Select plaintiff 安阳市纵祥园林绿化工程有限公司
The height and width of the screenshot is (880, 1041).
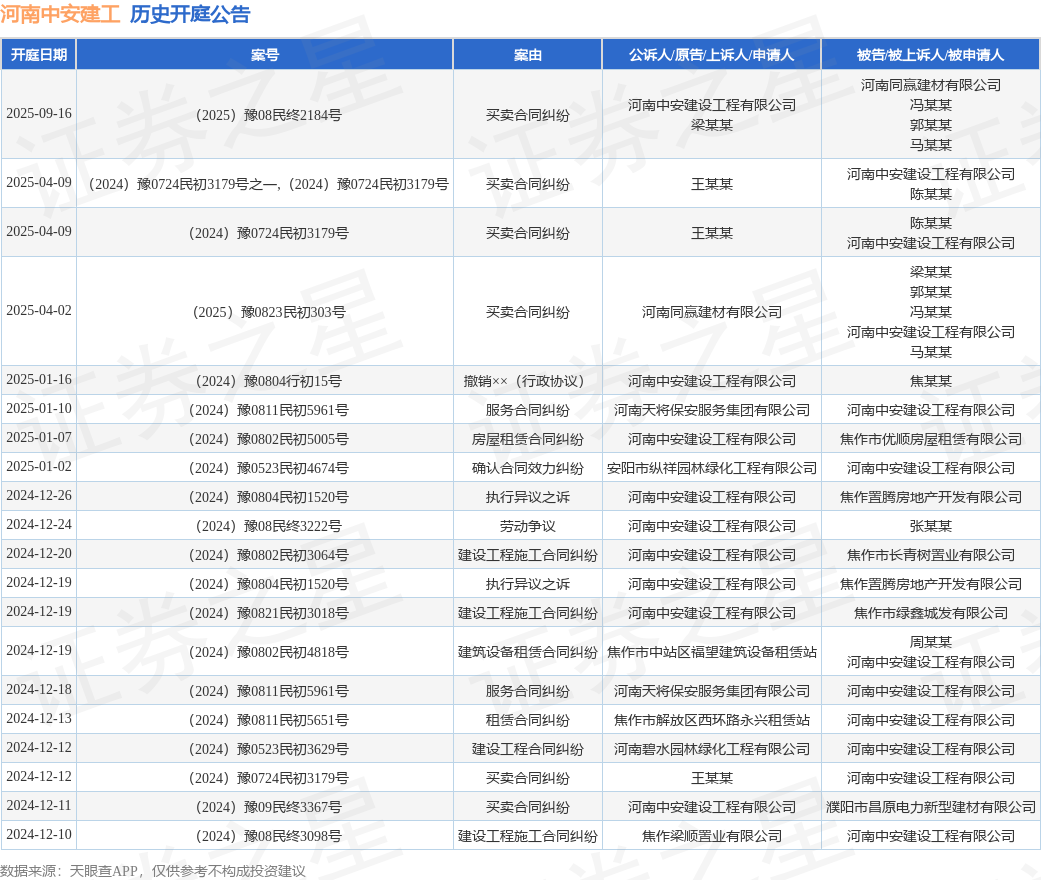click(712, 468)
